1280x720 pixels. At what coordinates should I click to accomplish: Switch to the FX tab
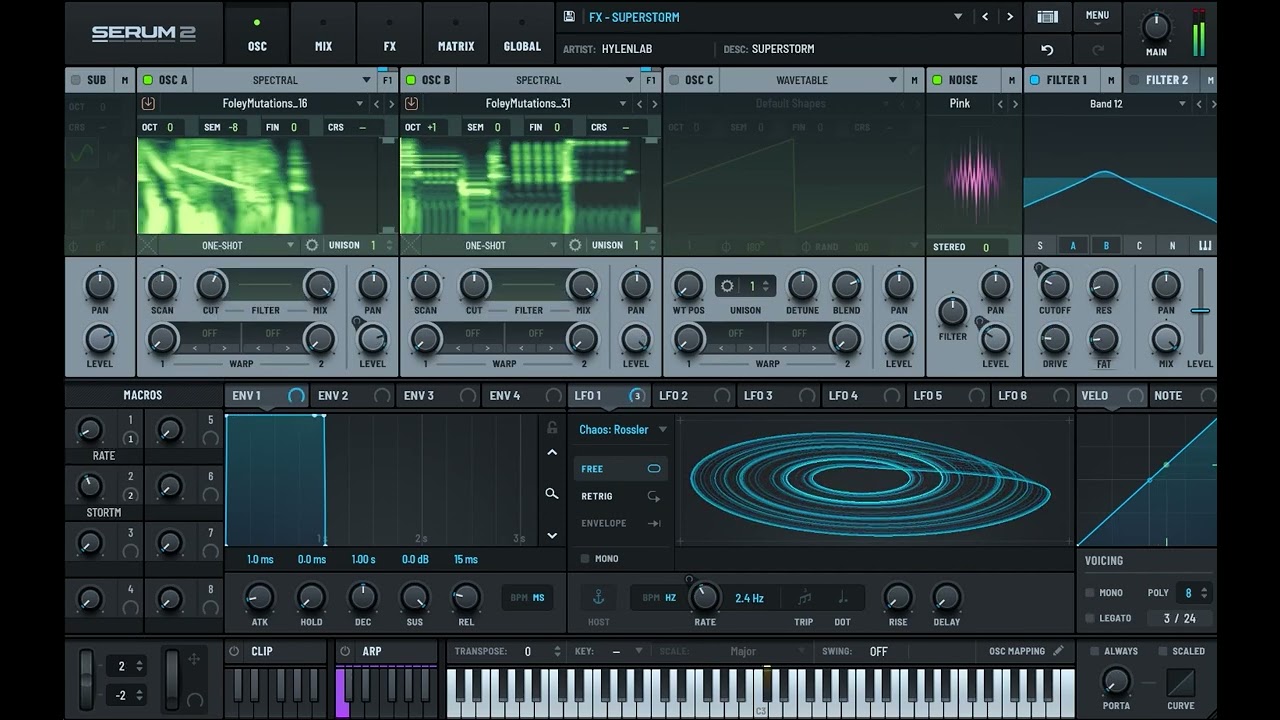tap(390, 35)
